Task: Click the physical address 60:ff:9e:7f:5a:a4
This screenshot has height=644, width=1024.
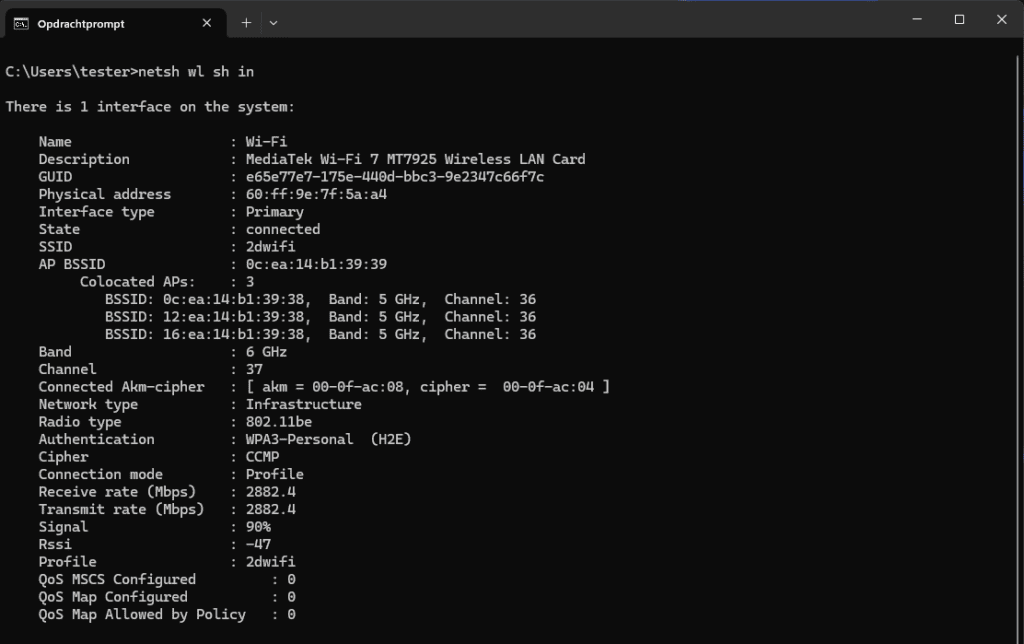Action: (316, 194)
